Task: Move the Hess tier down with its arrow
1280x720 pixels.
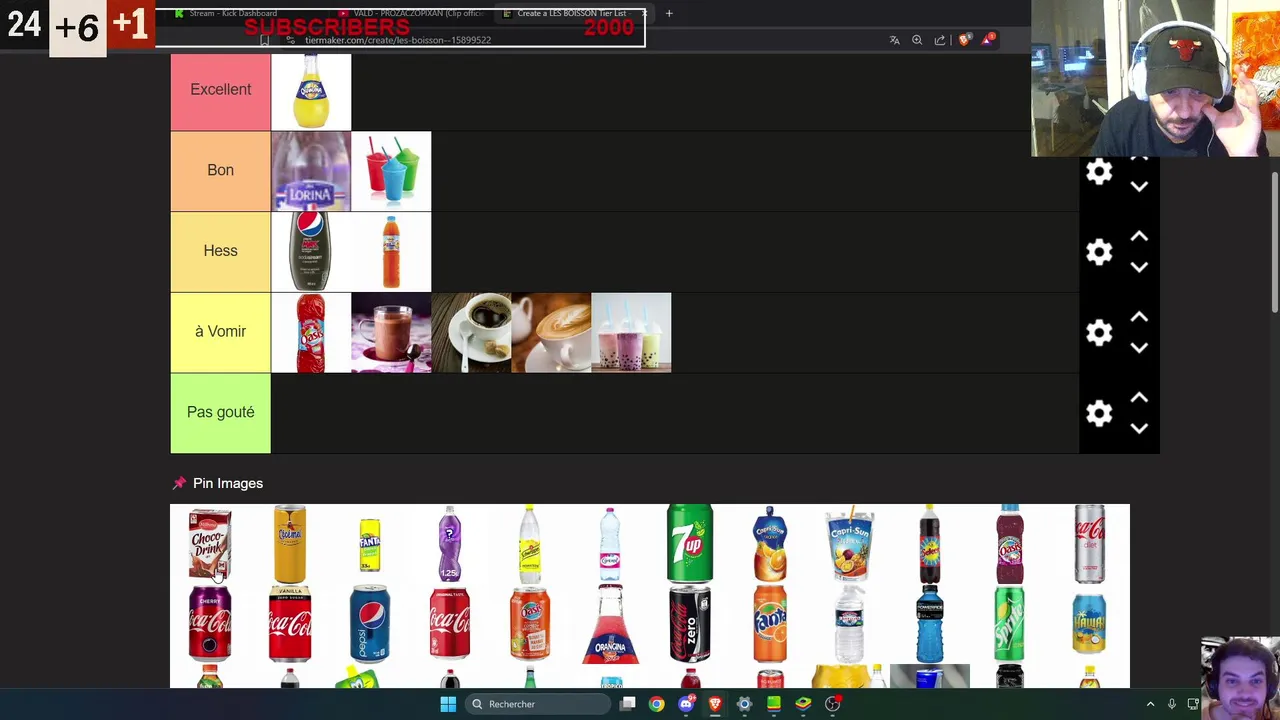Action: (x=1139, y=267)
